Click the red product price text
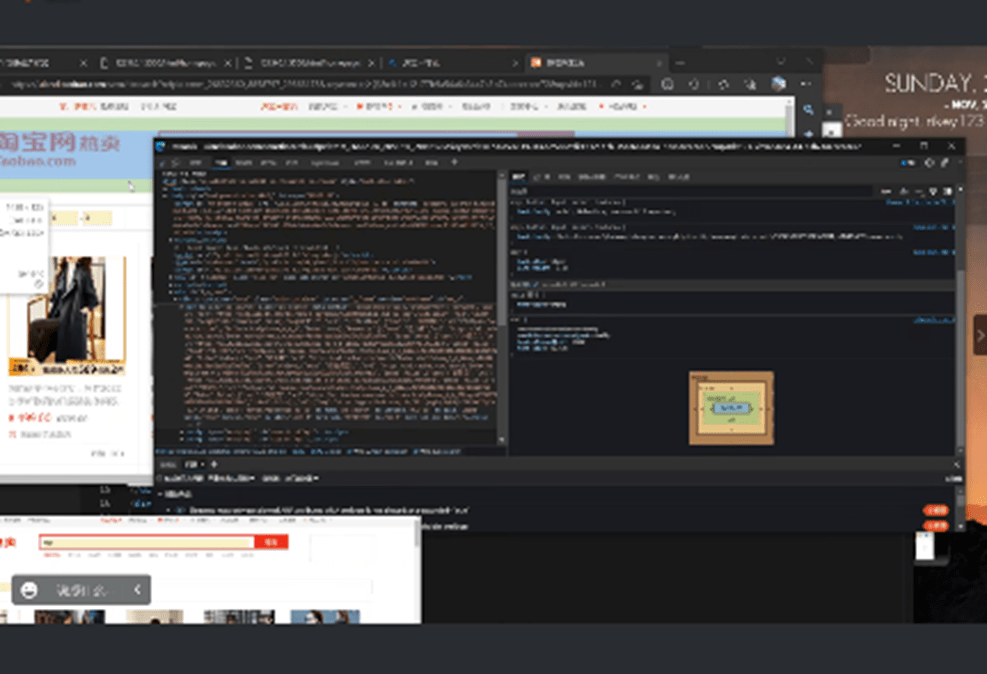The width and height of the screenshot is (987, 674). click(30, 418)
